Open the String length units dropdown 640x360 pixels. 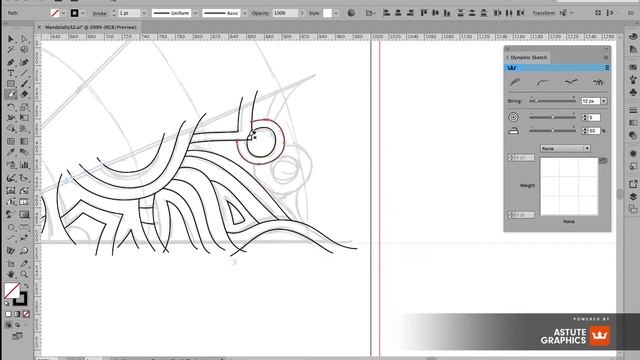click(x=604, y=101)
